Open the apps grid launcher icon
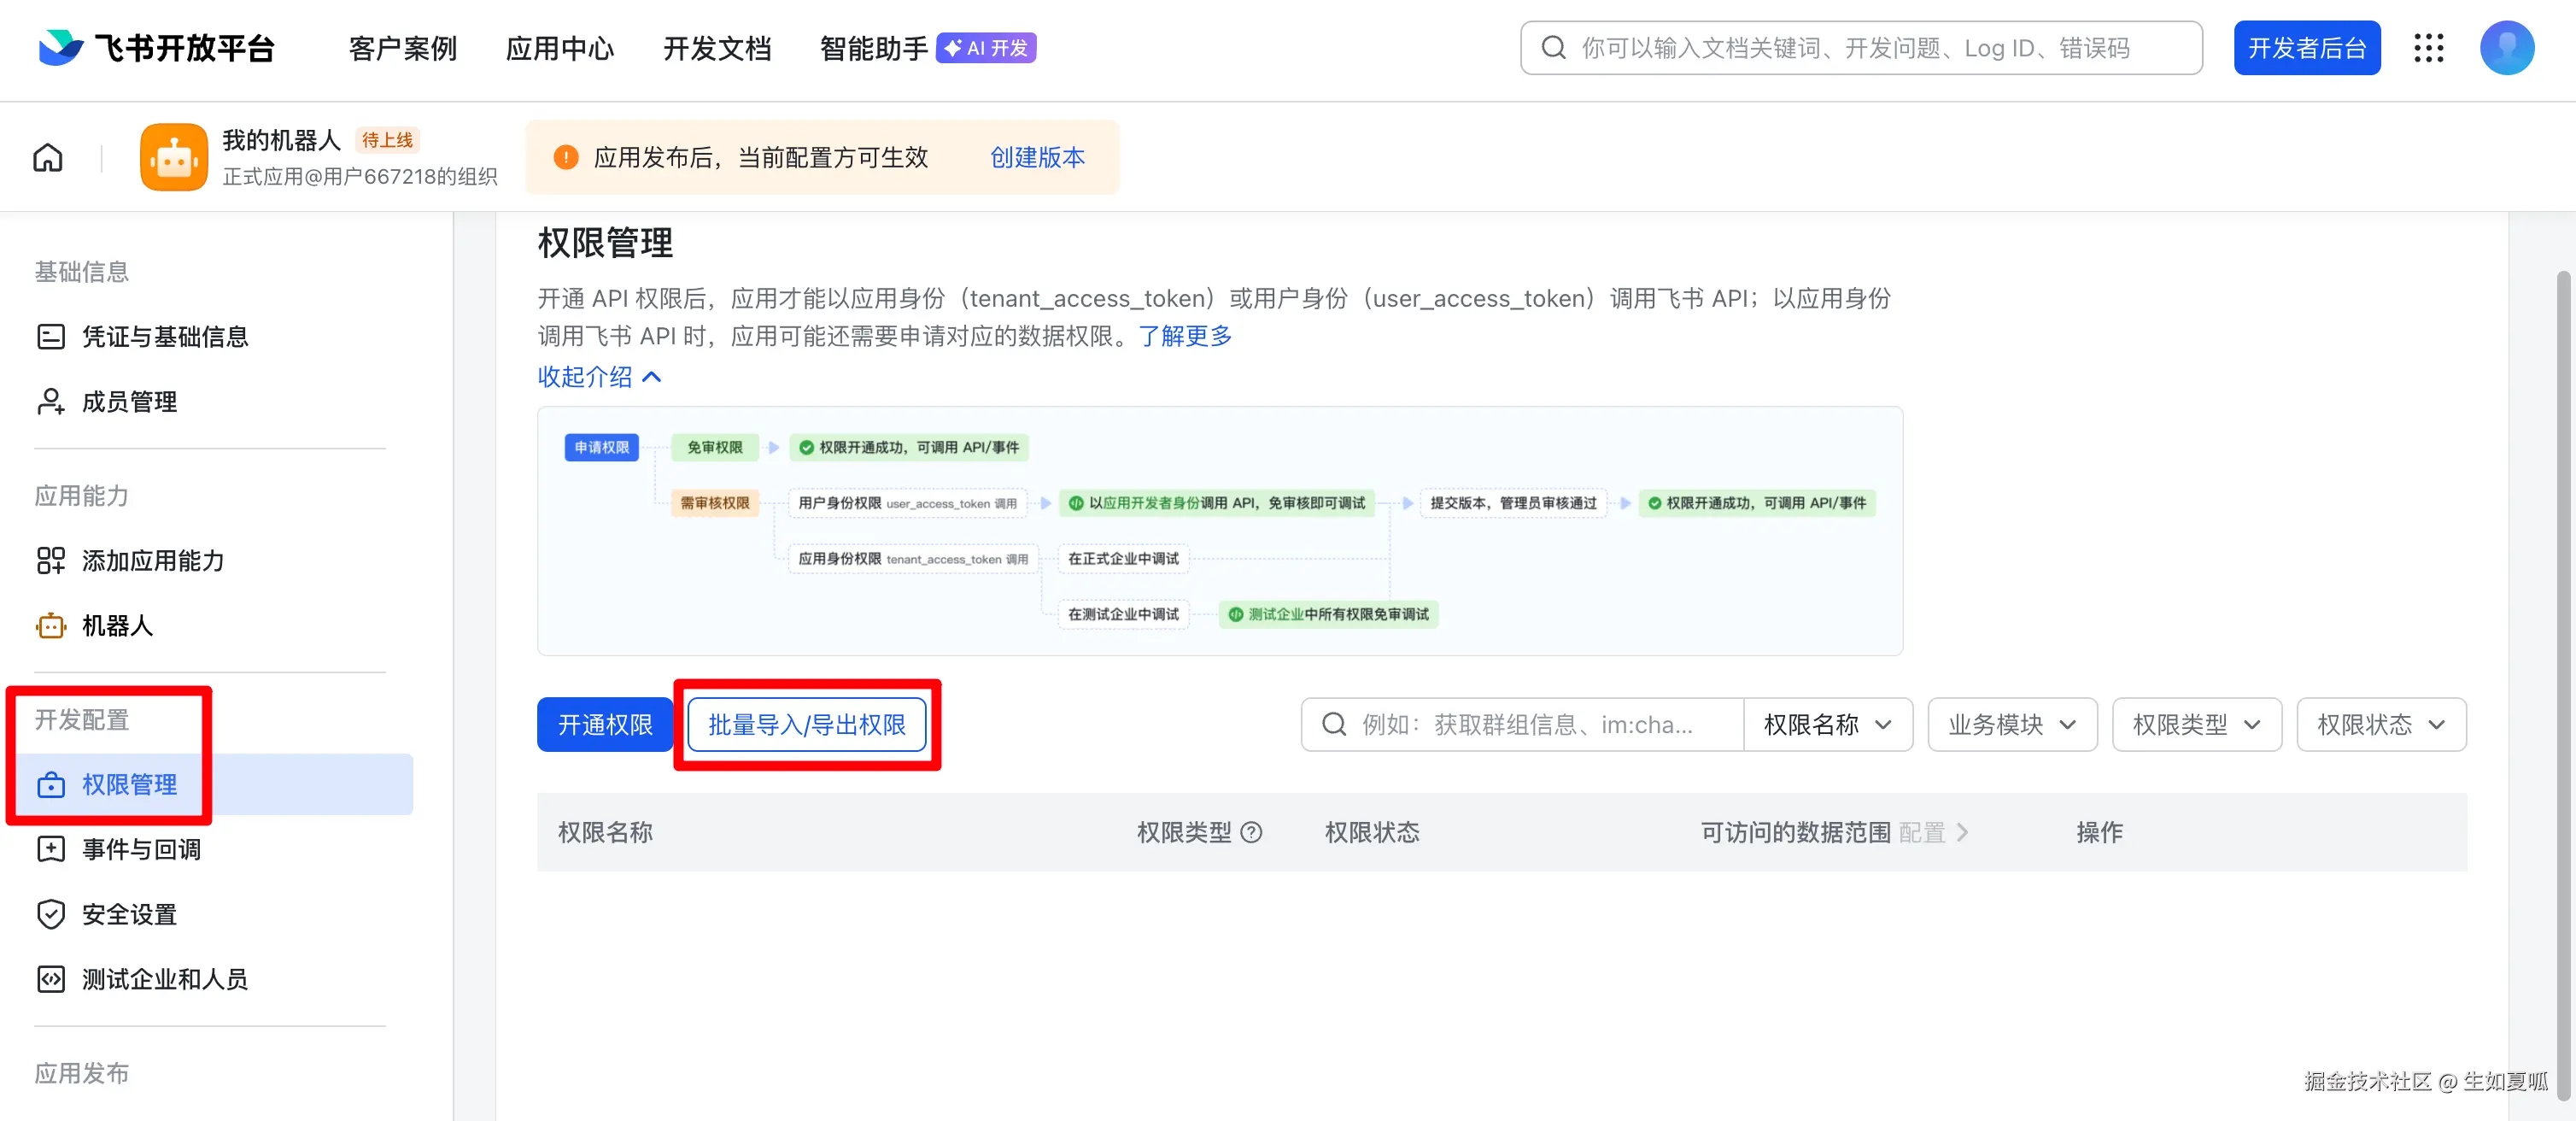This screenshot has height=1121, width=2576. pos(2429,48)
